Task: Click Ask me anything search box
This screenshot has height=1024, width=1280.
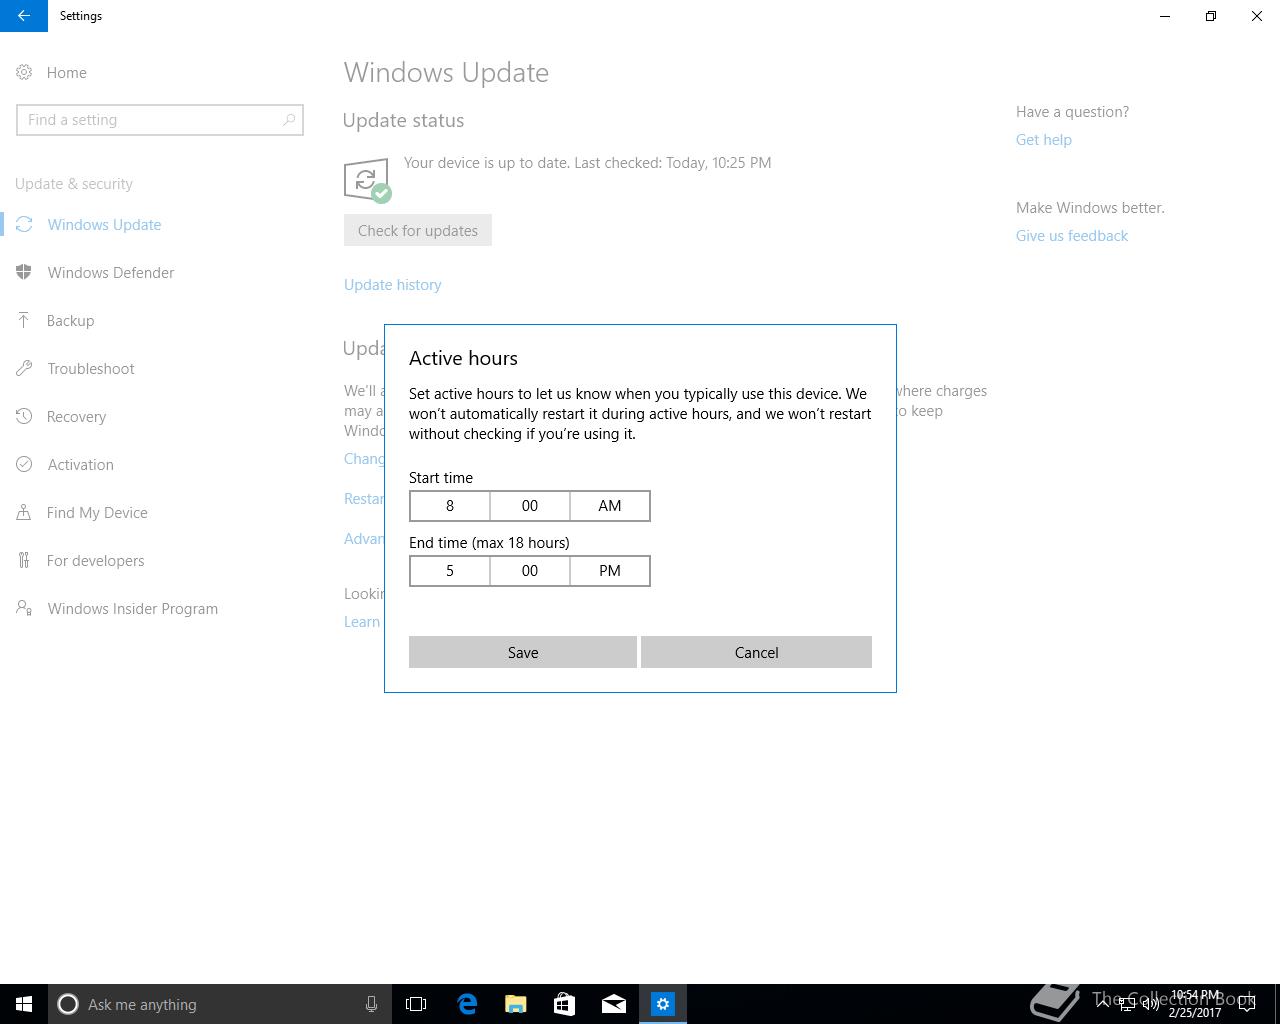Action: click(220, 1004)
